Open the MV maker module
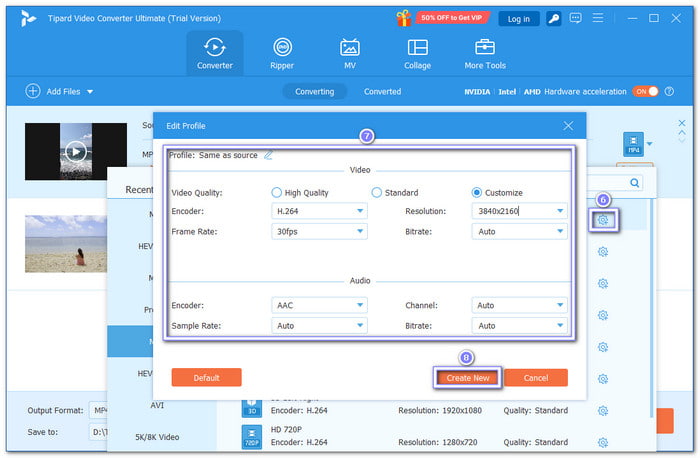The image size is (700, 458). coord(350,53)
